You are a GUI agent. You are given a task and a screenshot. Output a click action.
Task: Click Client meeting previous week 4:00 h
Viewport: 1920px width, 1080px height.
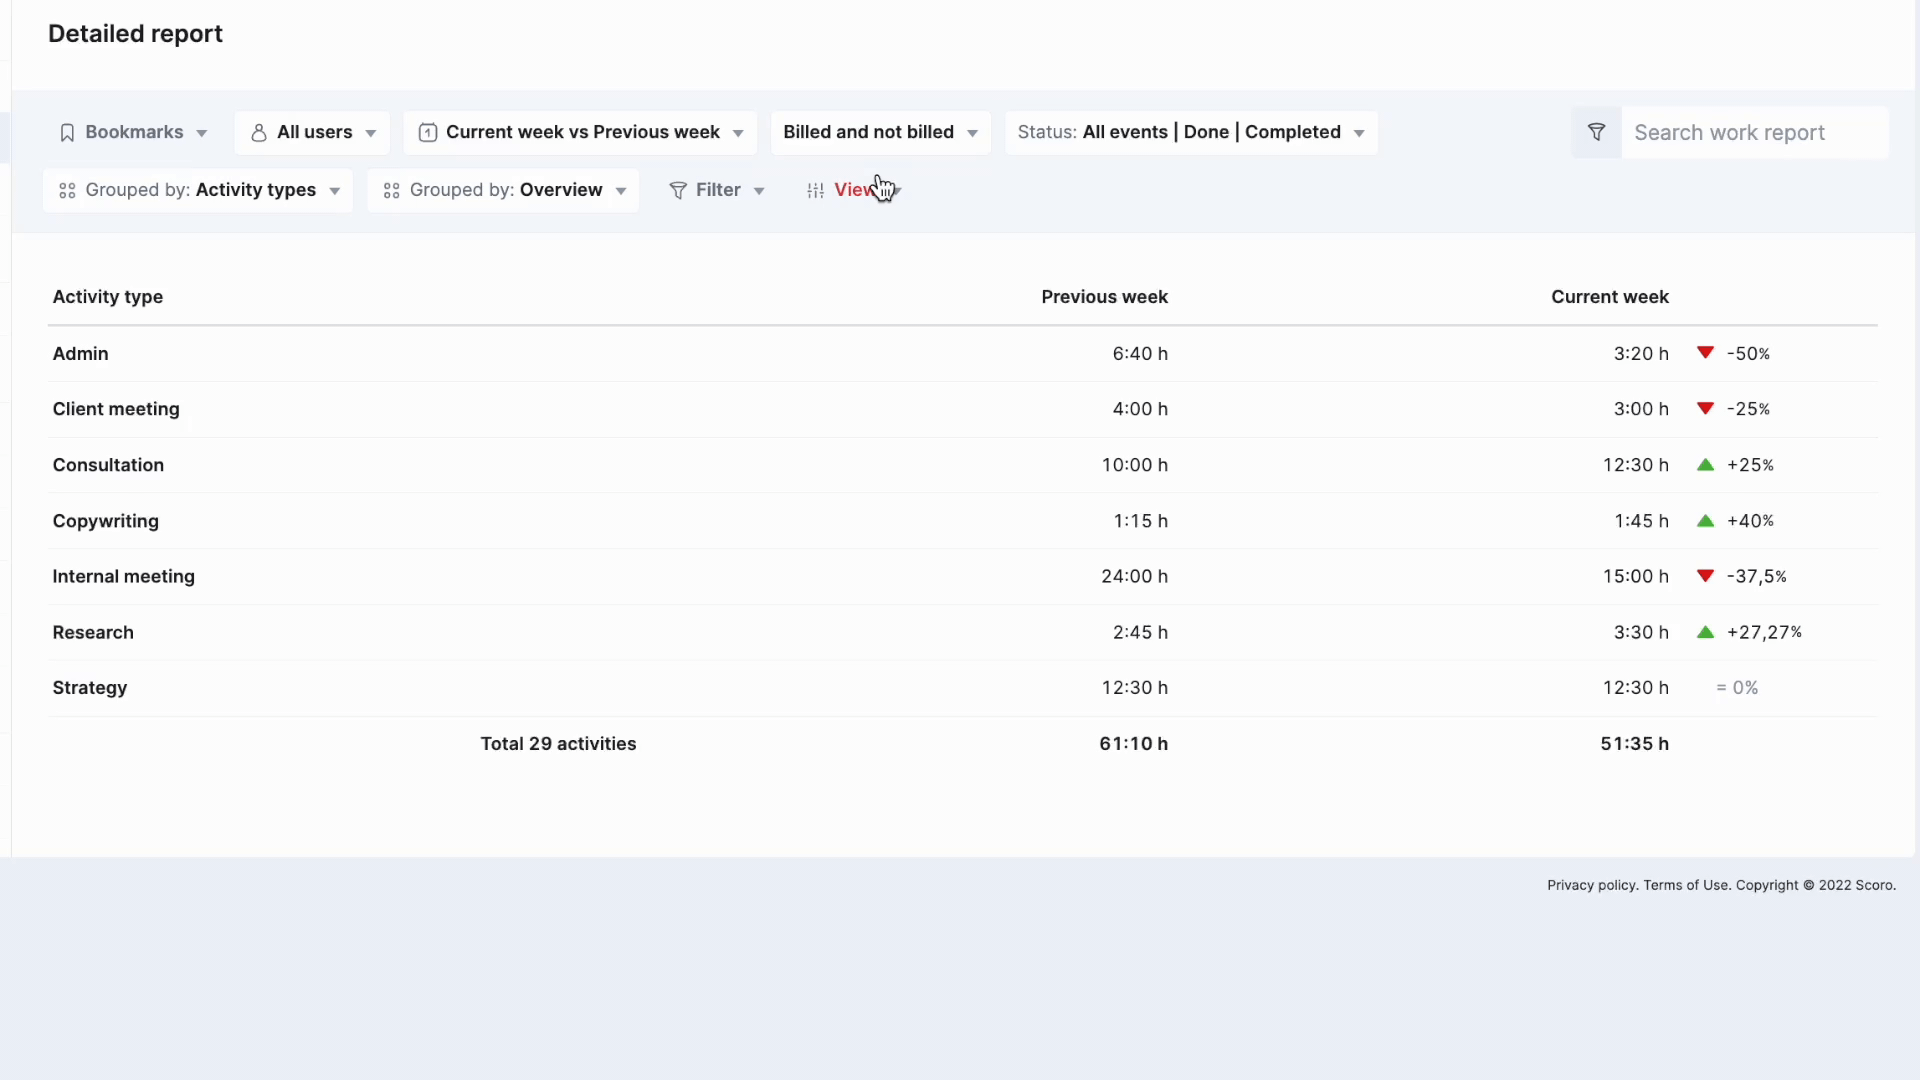1140,409
